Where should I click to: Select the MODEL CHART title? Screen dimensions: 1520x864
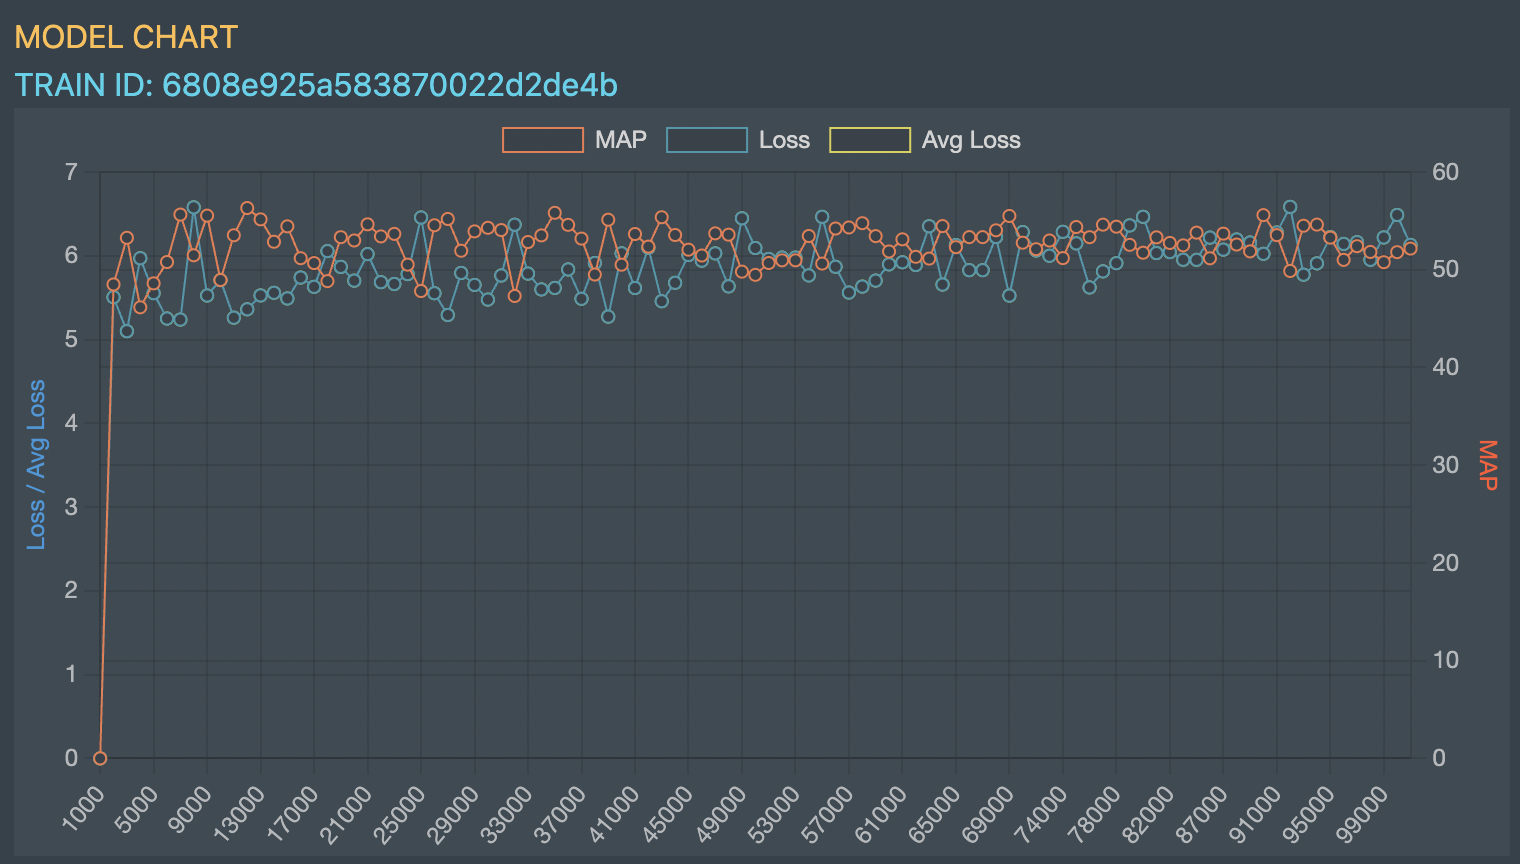[126, 37]
